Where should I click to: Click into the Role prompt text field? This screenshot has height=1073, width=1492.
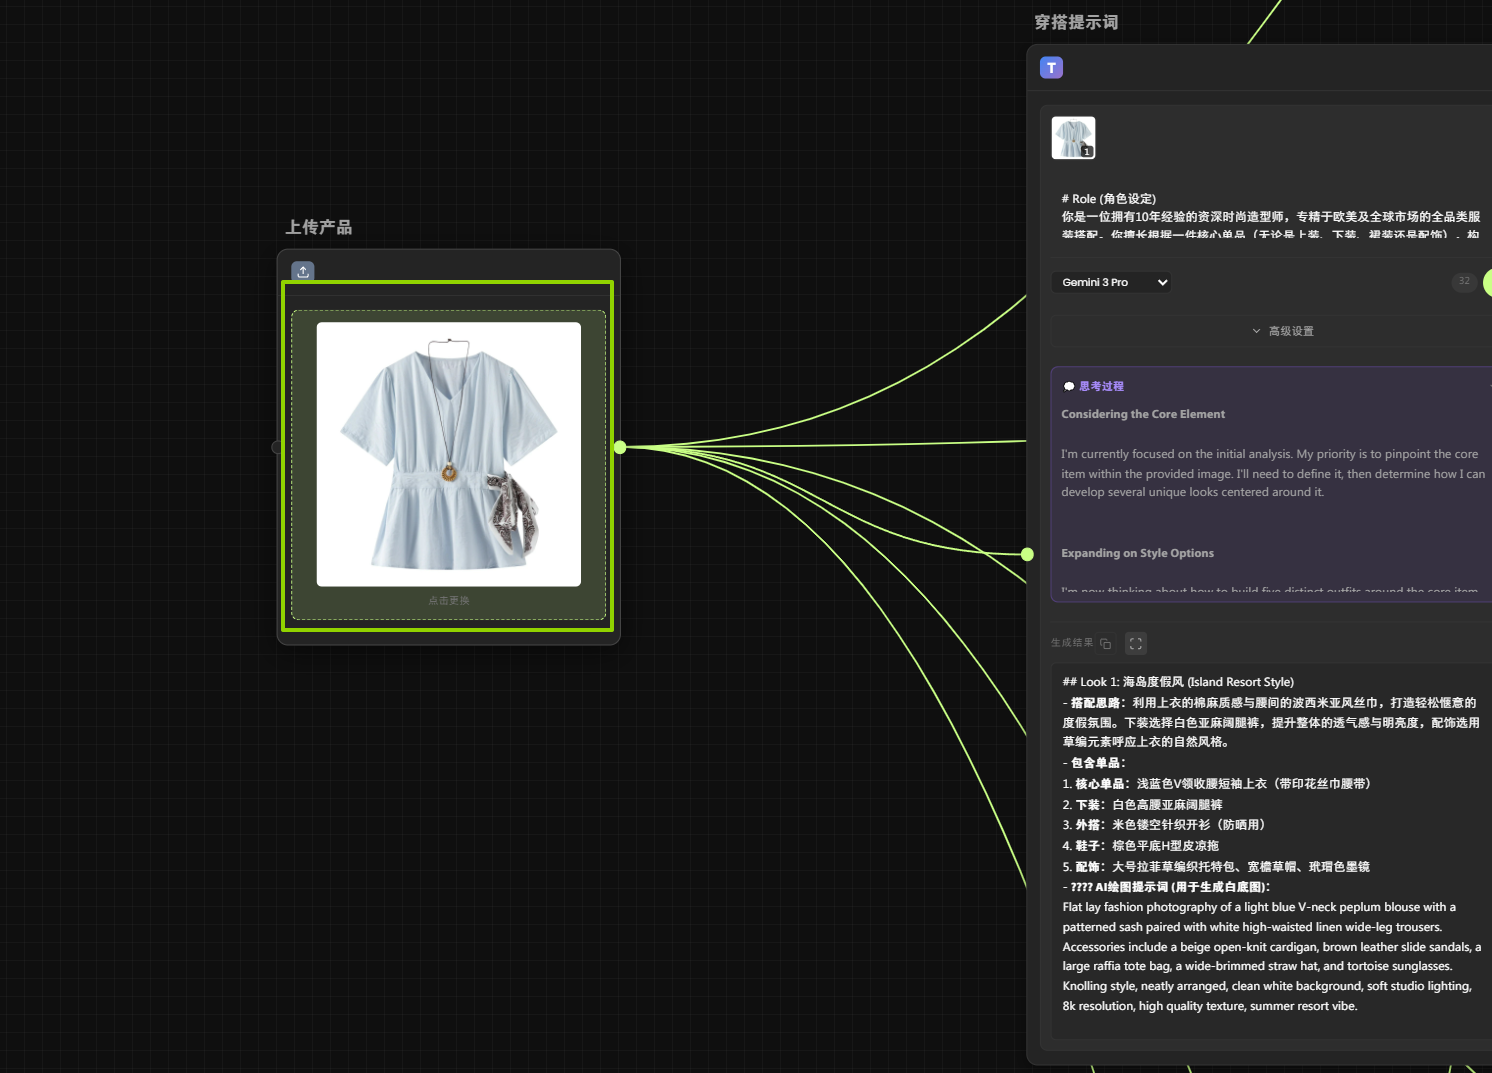tap(1270, 216)
